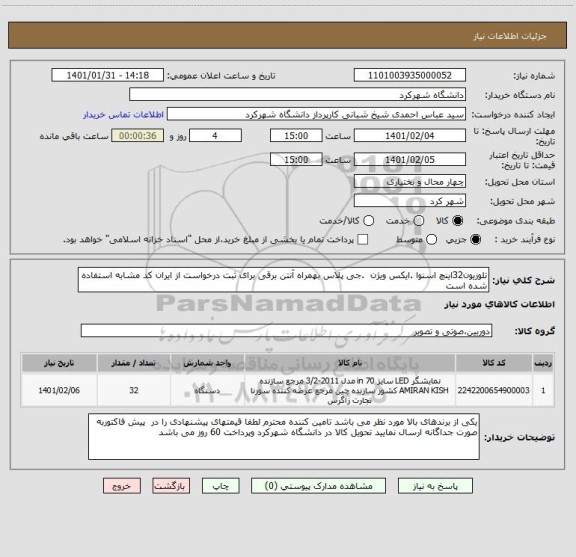Click the نام دستگاه خریدار field
The width and height of the screenshot is (576, 557).
(x=298, y=94)
